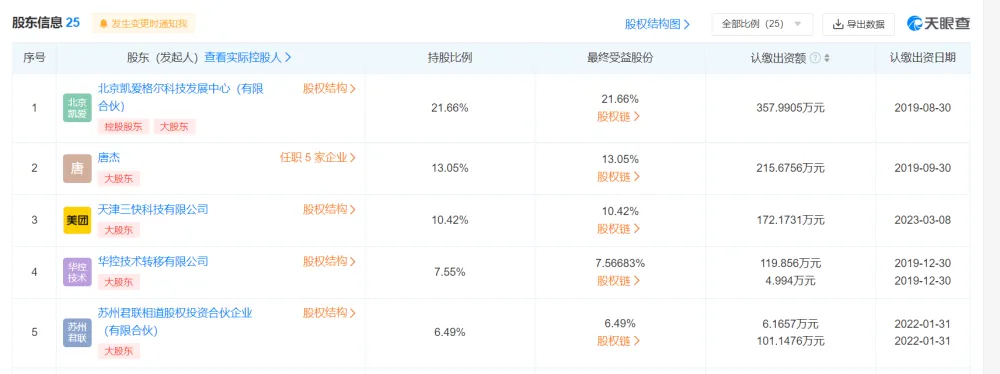Expand 任职 5 家企业 for 唐杰
Viewport: 1000px width, 374px height.
point(318,157)
